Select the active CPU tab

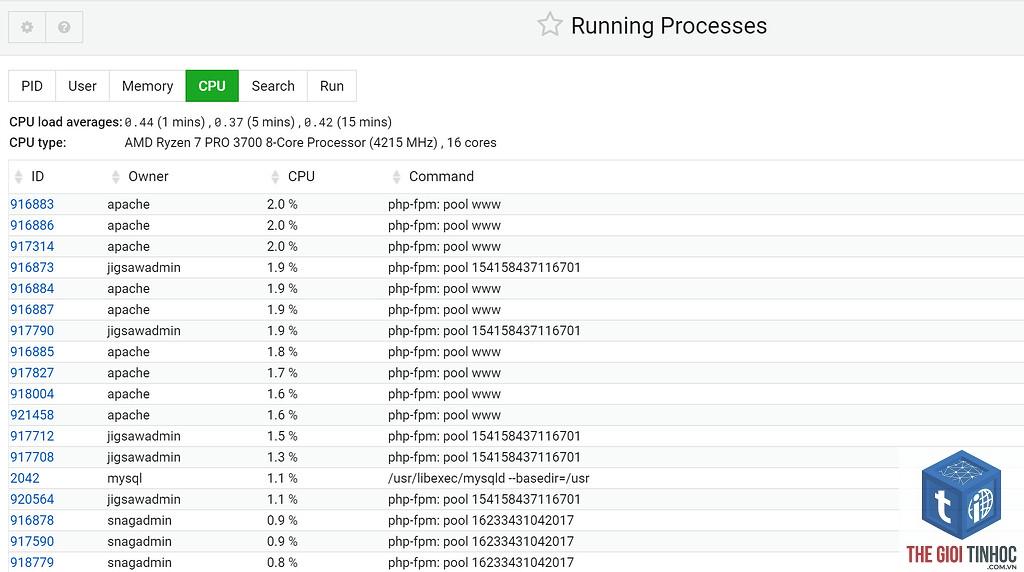(212, 86)
